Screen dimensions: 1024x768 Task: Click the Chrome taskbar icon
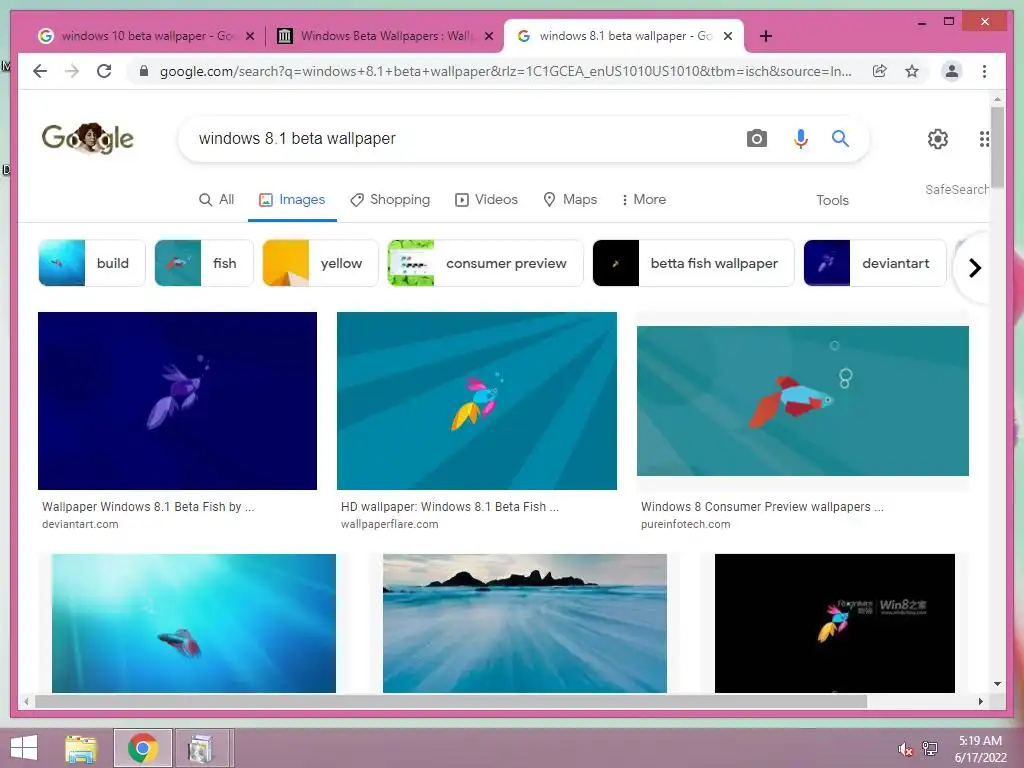pyautogui.click(x=142, y=748)
